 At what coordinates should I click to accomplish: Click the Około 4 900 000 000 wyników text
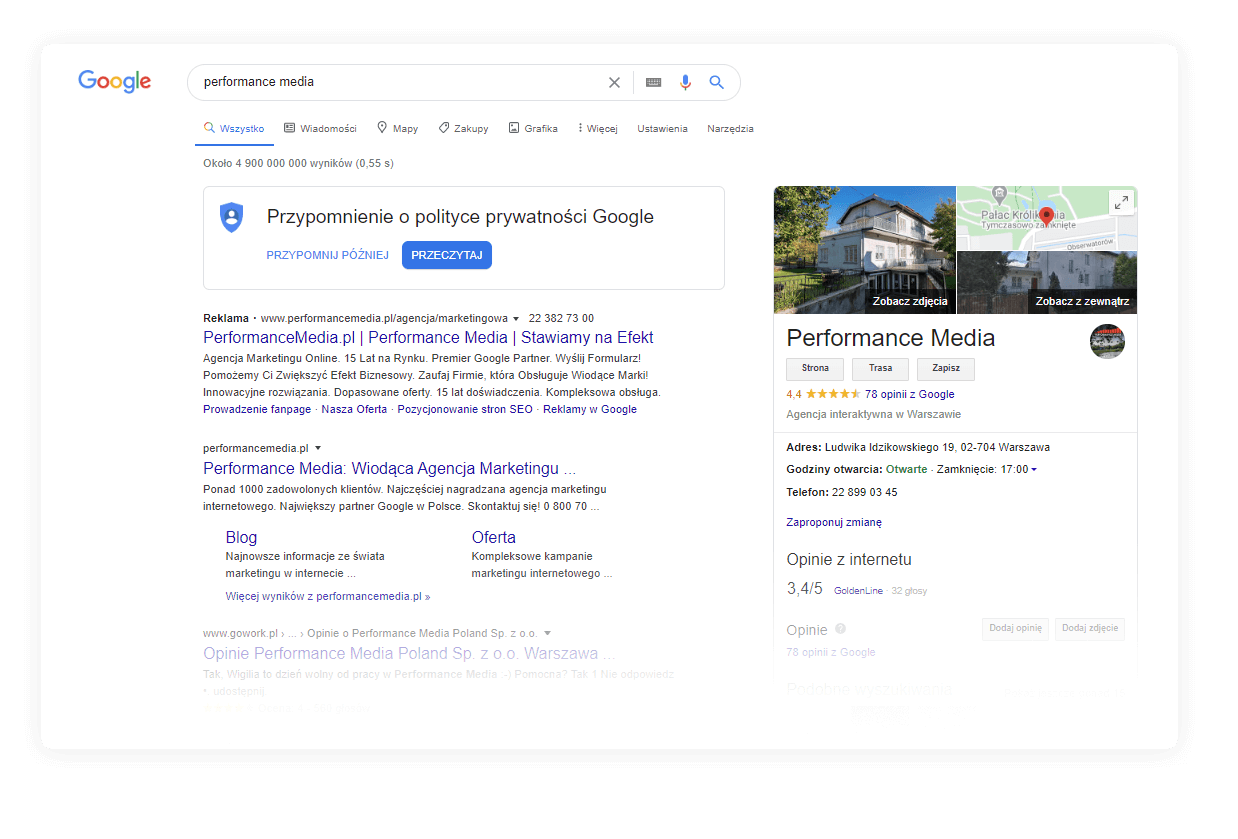[298, 163]
